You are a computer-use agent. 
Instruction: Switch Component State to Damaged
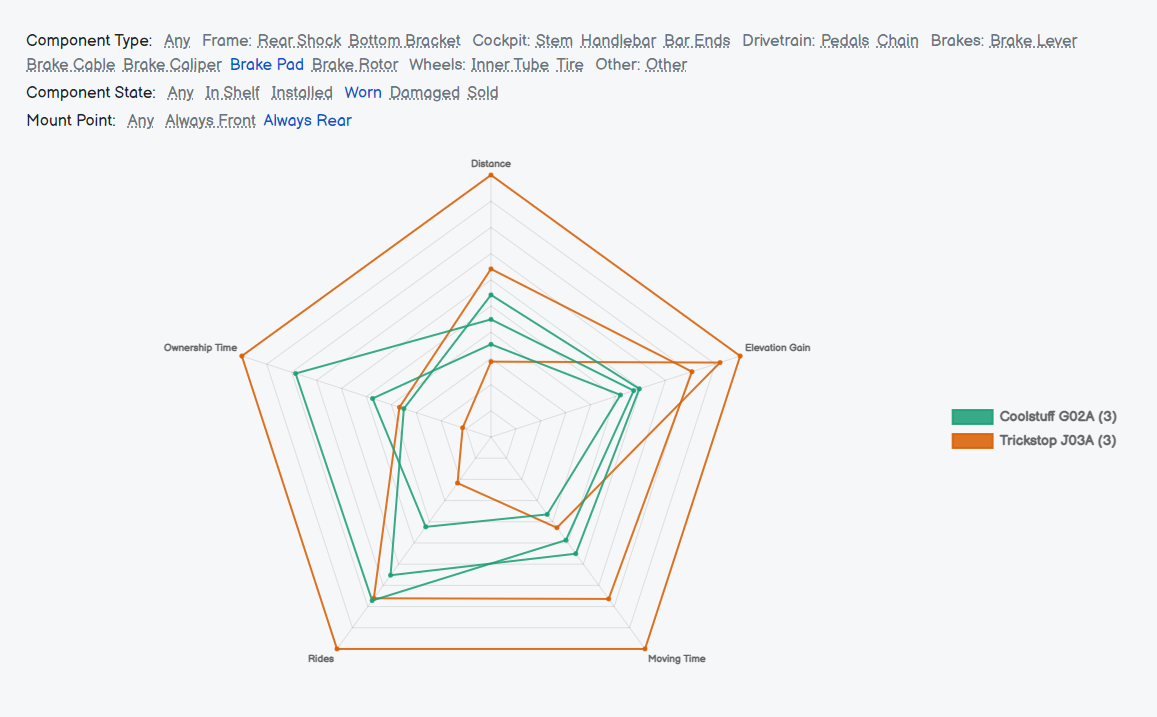[424, 93]
